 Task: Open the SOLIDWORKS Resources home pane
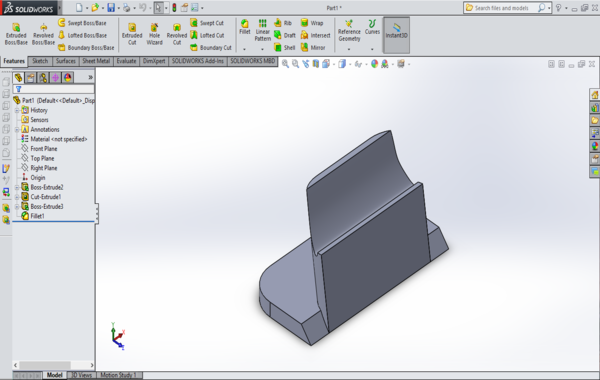(595, 95)
